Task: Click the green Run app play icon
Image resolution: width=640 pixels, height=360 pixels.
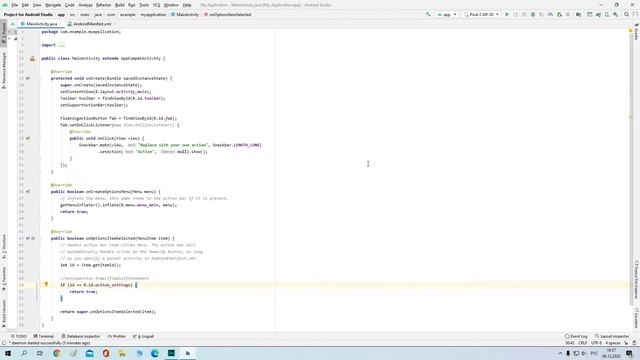Action: click(507, 14)
